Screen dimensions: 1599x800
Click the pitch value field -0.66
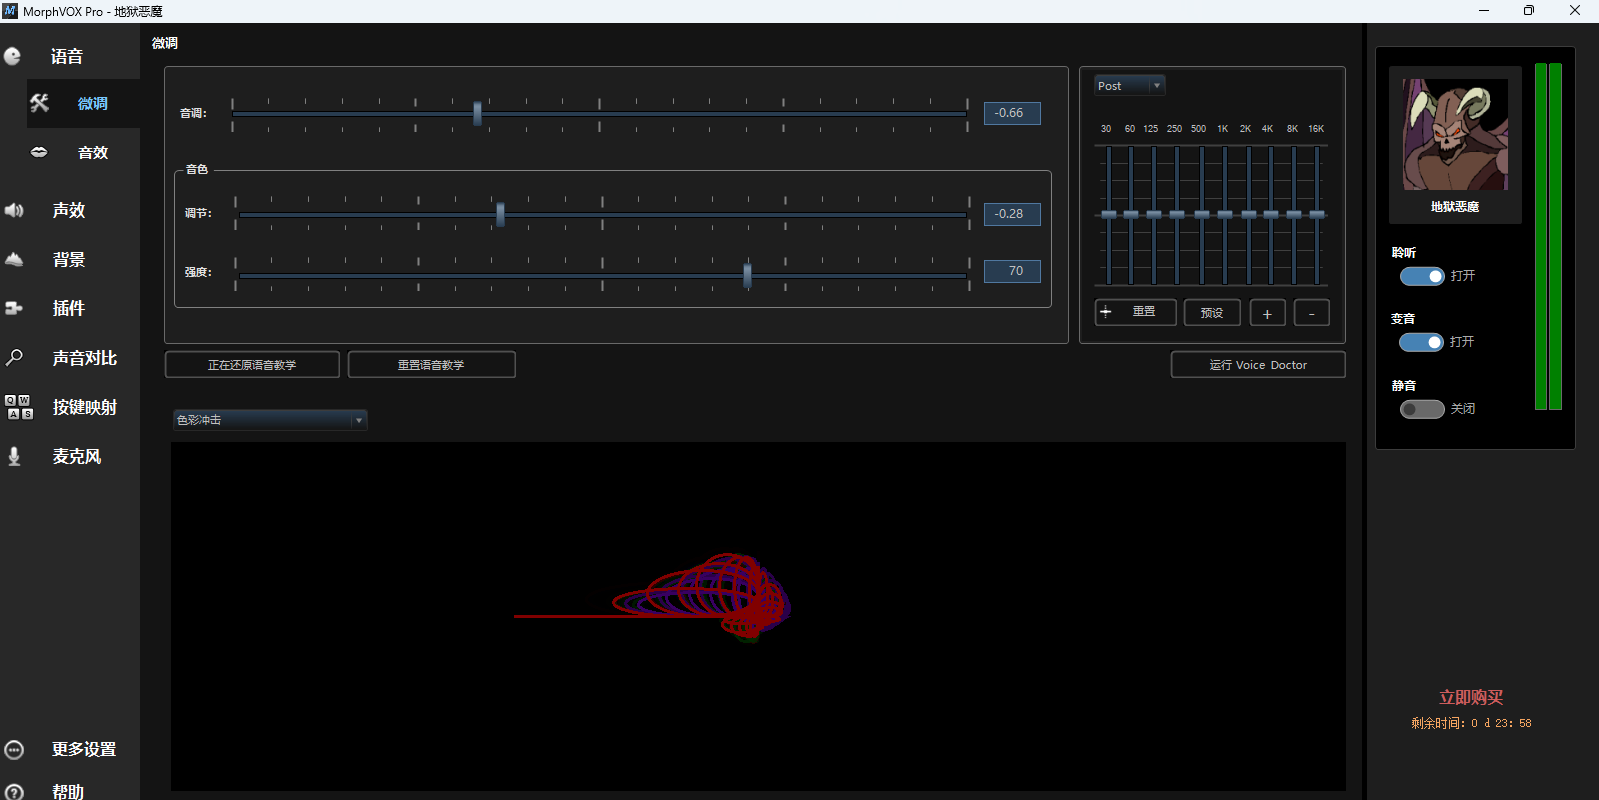click(x=1012, y=113)
